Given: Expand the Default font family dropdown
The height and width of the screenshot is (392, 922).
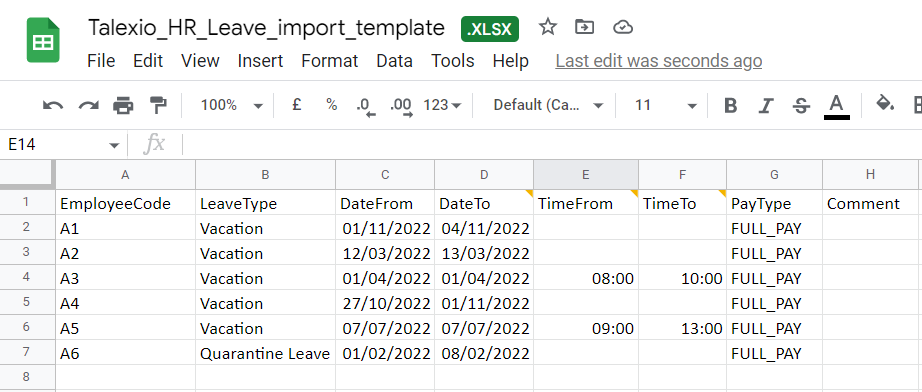Looking at the screenshot, I should pos(549,105).
